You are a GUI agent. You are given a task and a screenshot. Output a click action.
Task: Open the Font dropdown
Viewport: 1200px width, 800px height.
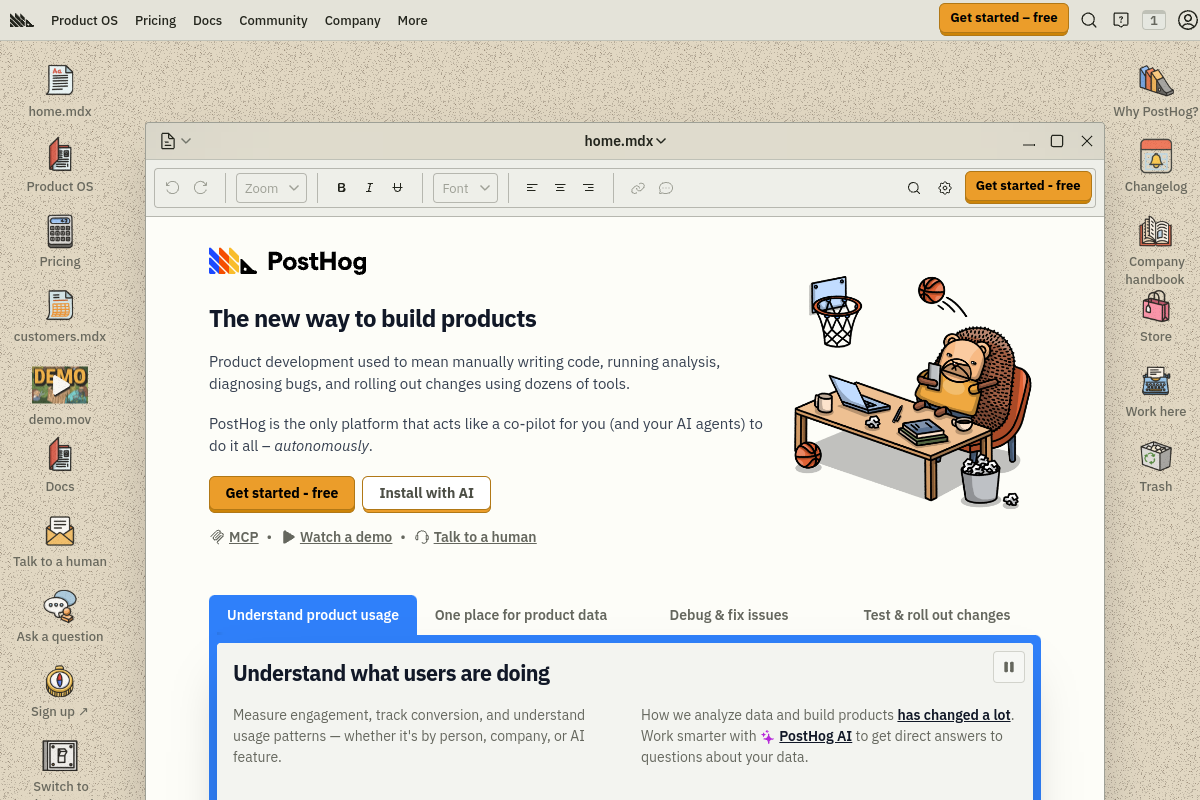465,188
